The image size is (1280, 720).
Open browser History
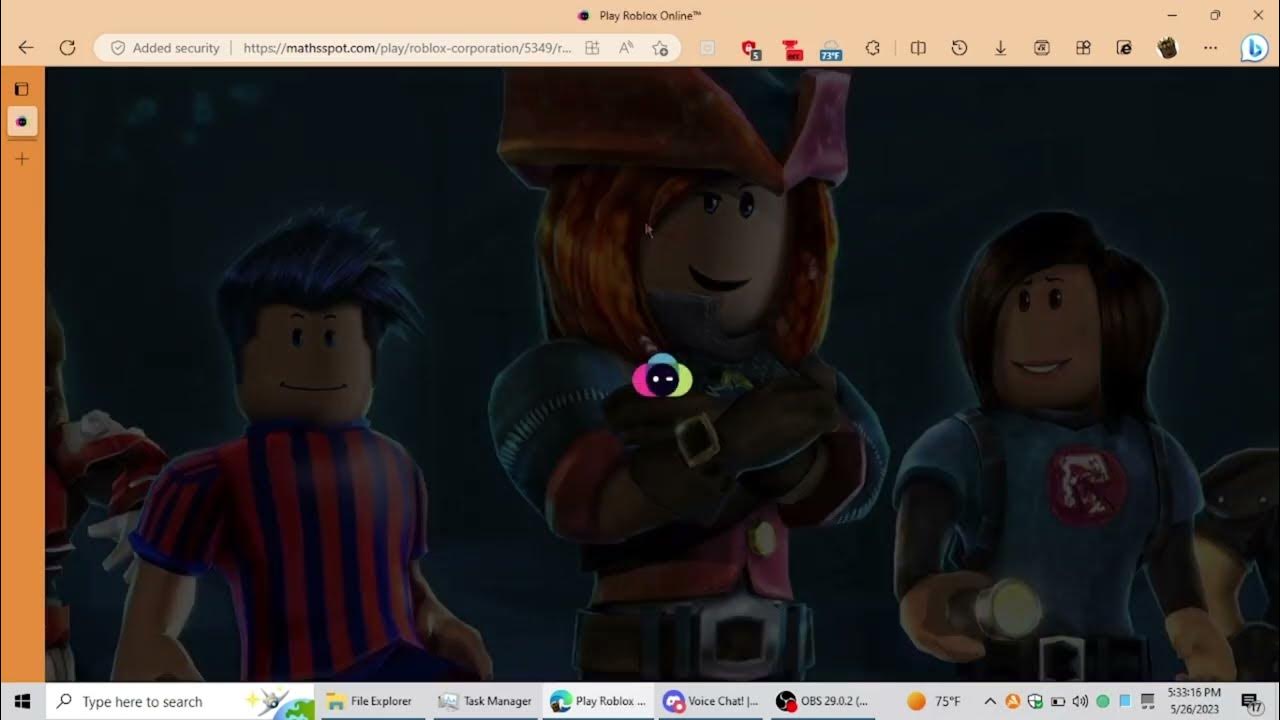click(x=959, y=47)
